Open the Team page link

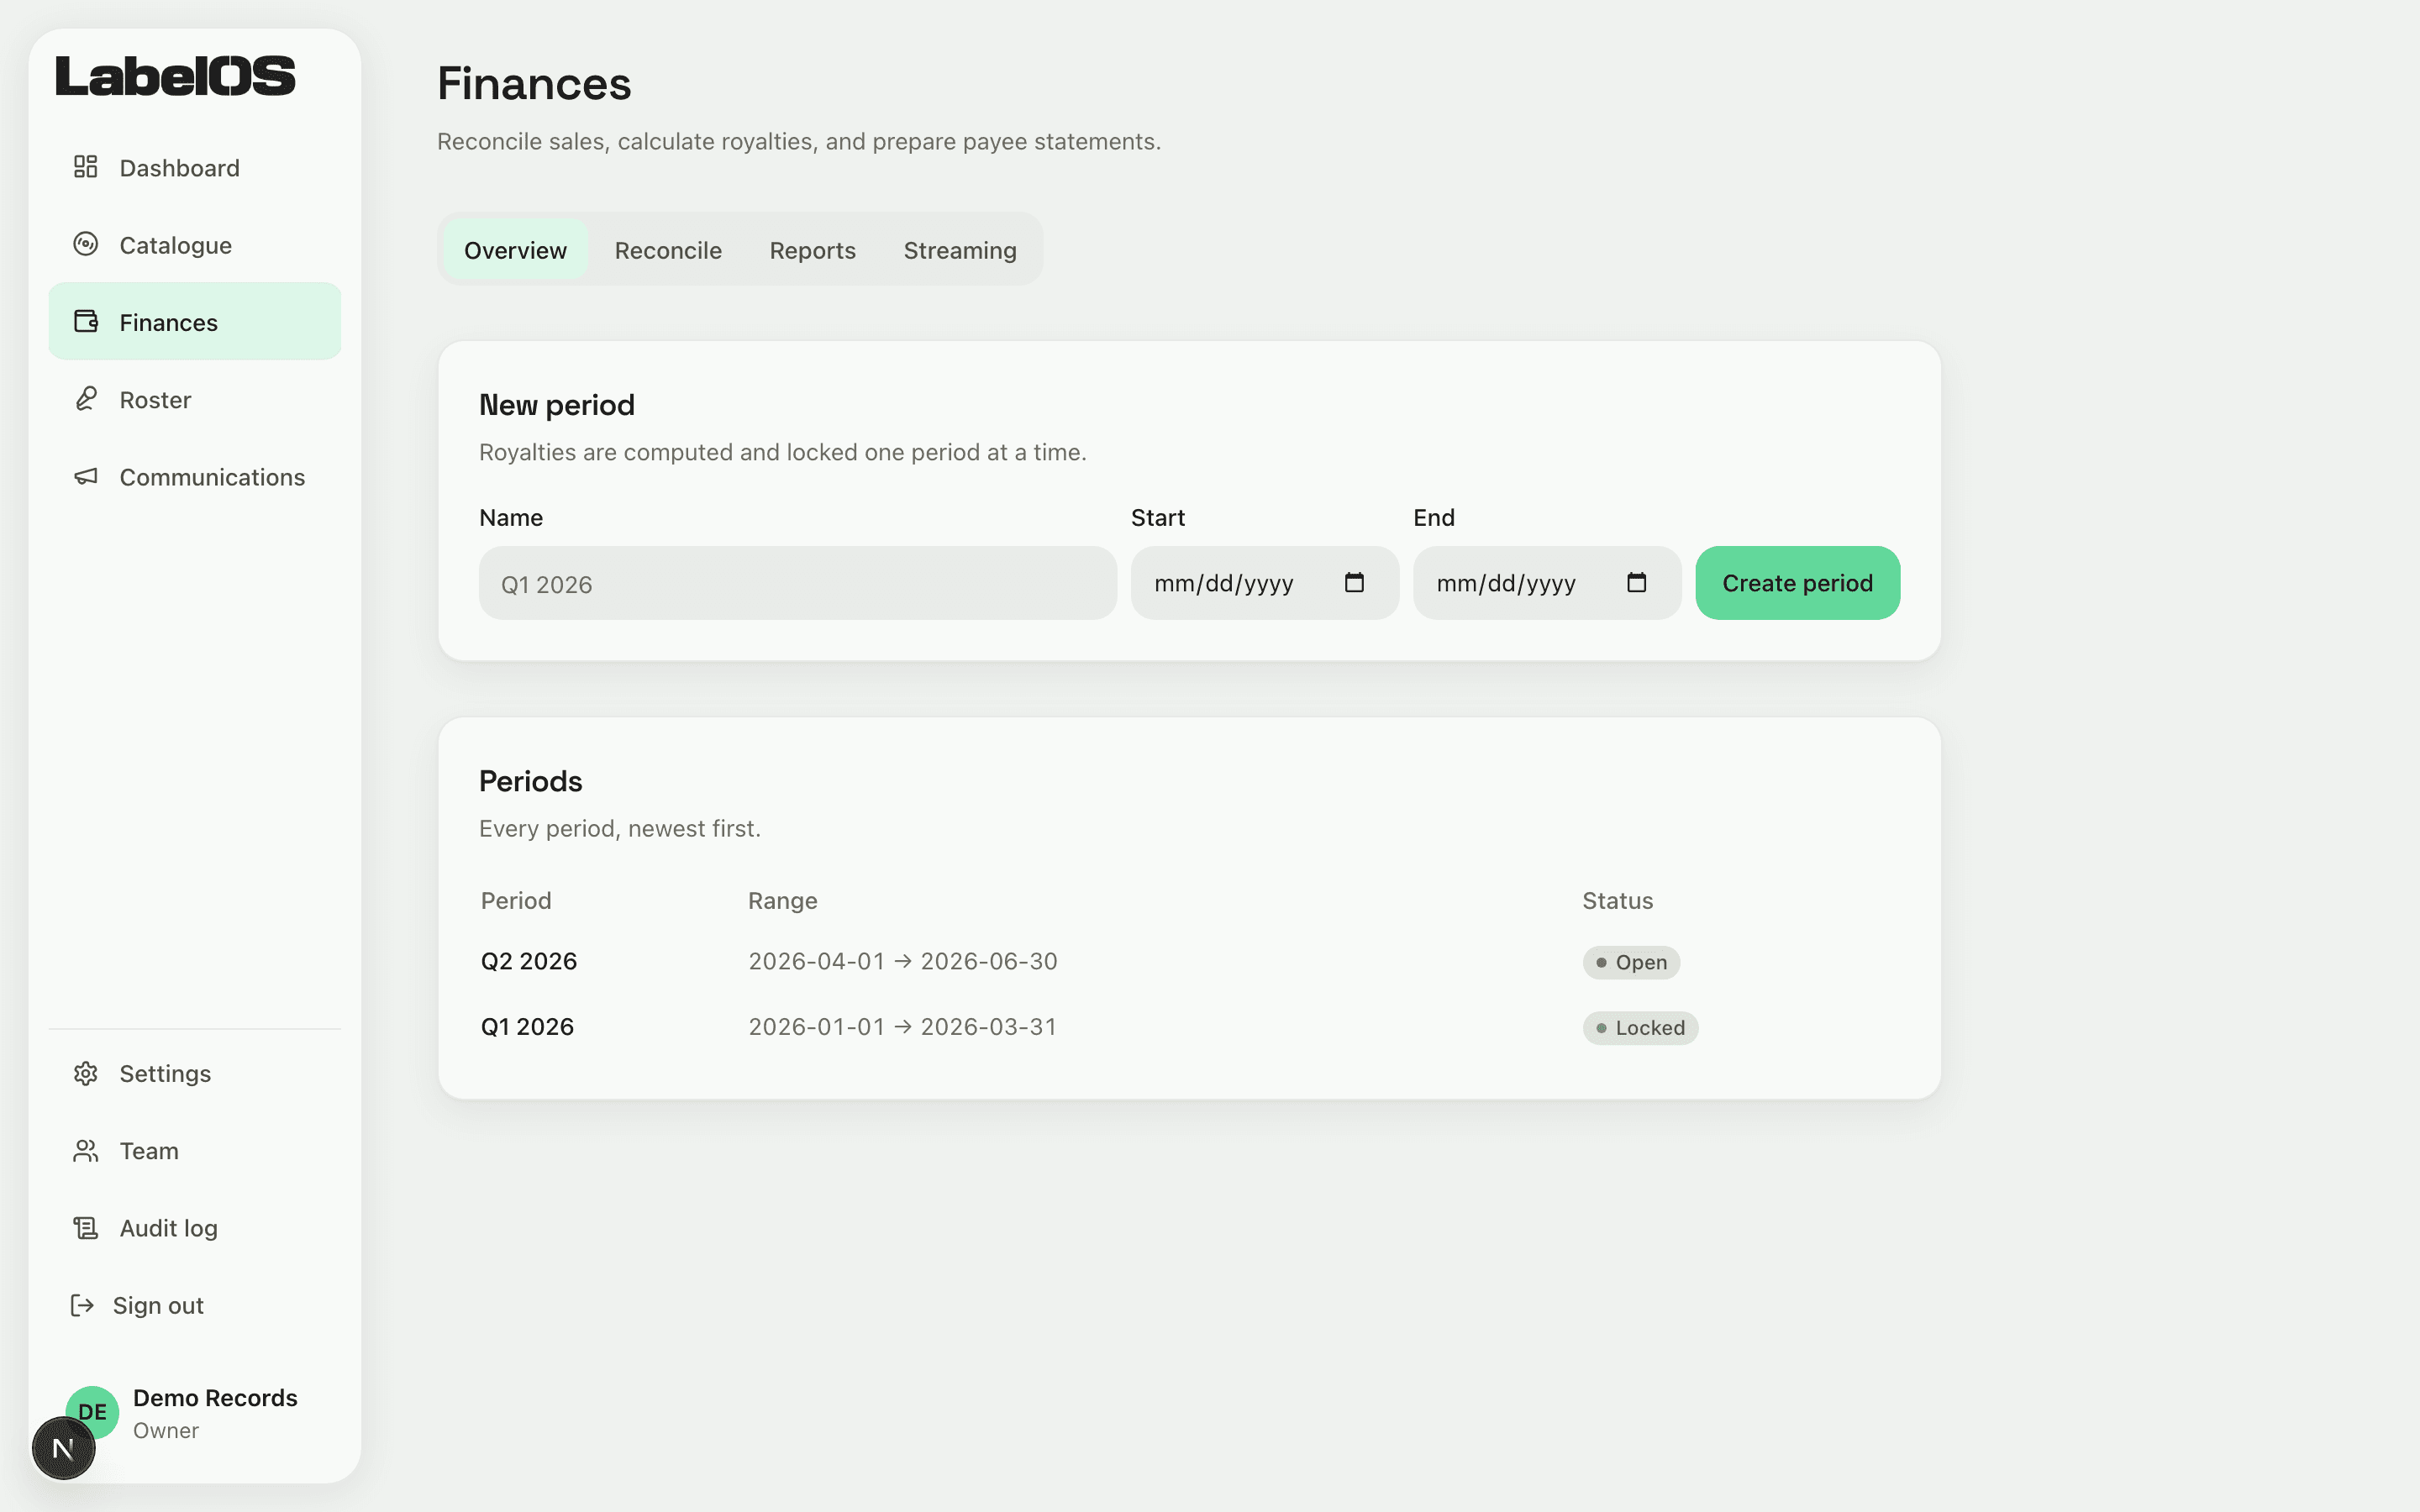pyautogui.click(x=194, y=1150)
